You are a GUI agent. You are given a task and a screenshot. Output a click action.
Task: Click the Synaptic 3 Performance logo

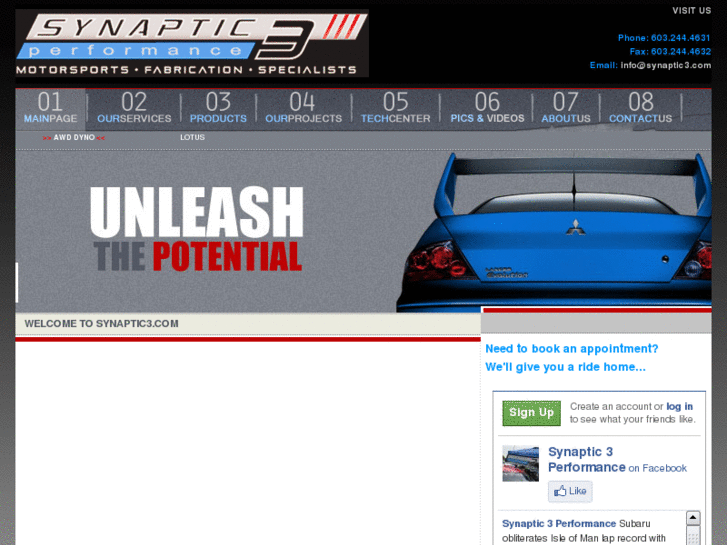point(192,43)
